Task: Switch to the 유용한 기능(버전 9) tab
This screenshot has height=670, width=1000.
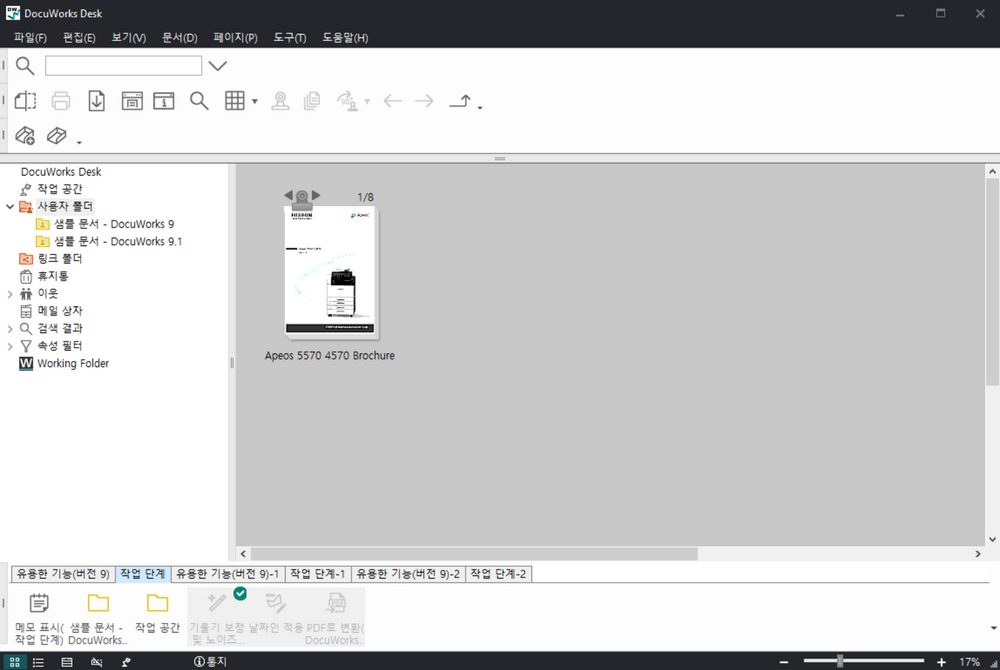Action: tap(63, 574)
